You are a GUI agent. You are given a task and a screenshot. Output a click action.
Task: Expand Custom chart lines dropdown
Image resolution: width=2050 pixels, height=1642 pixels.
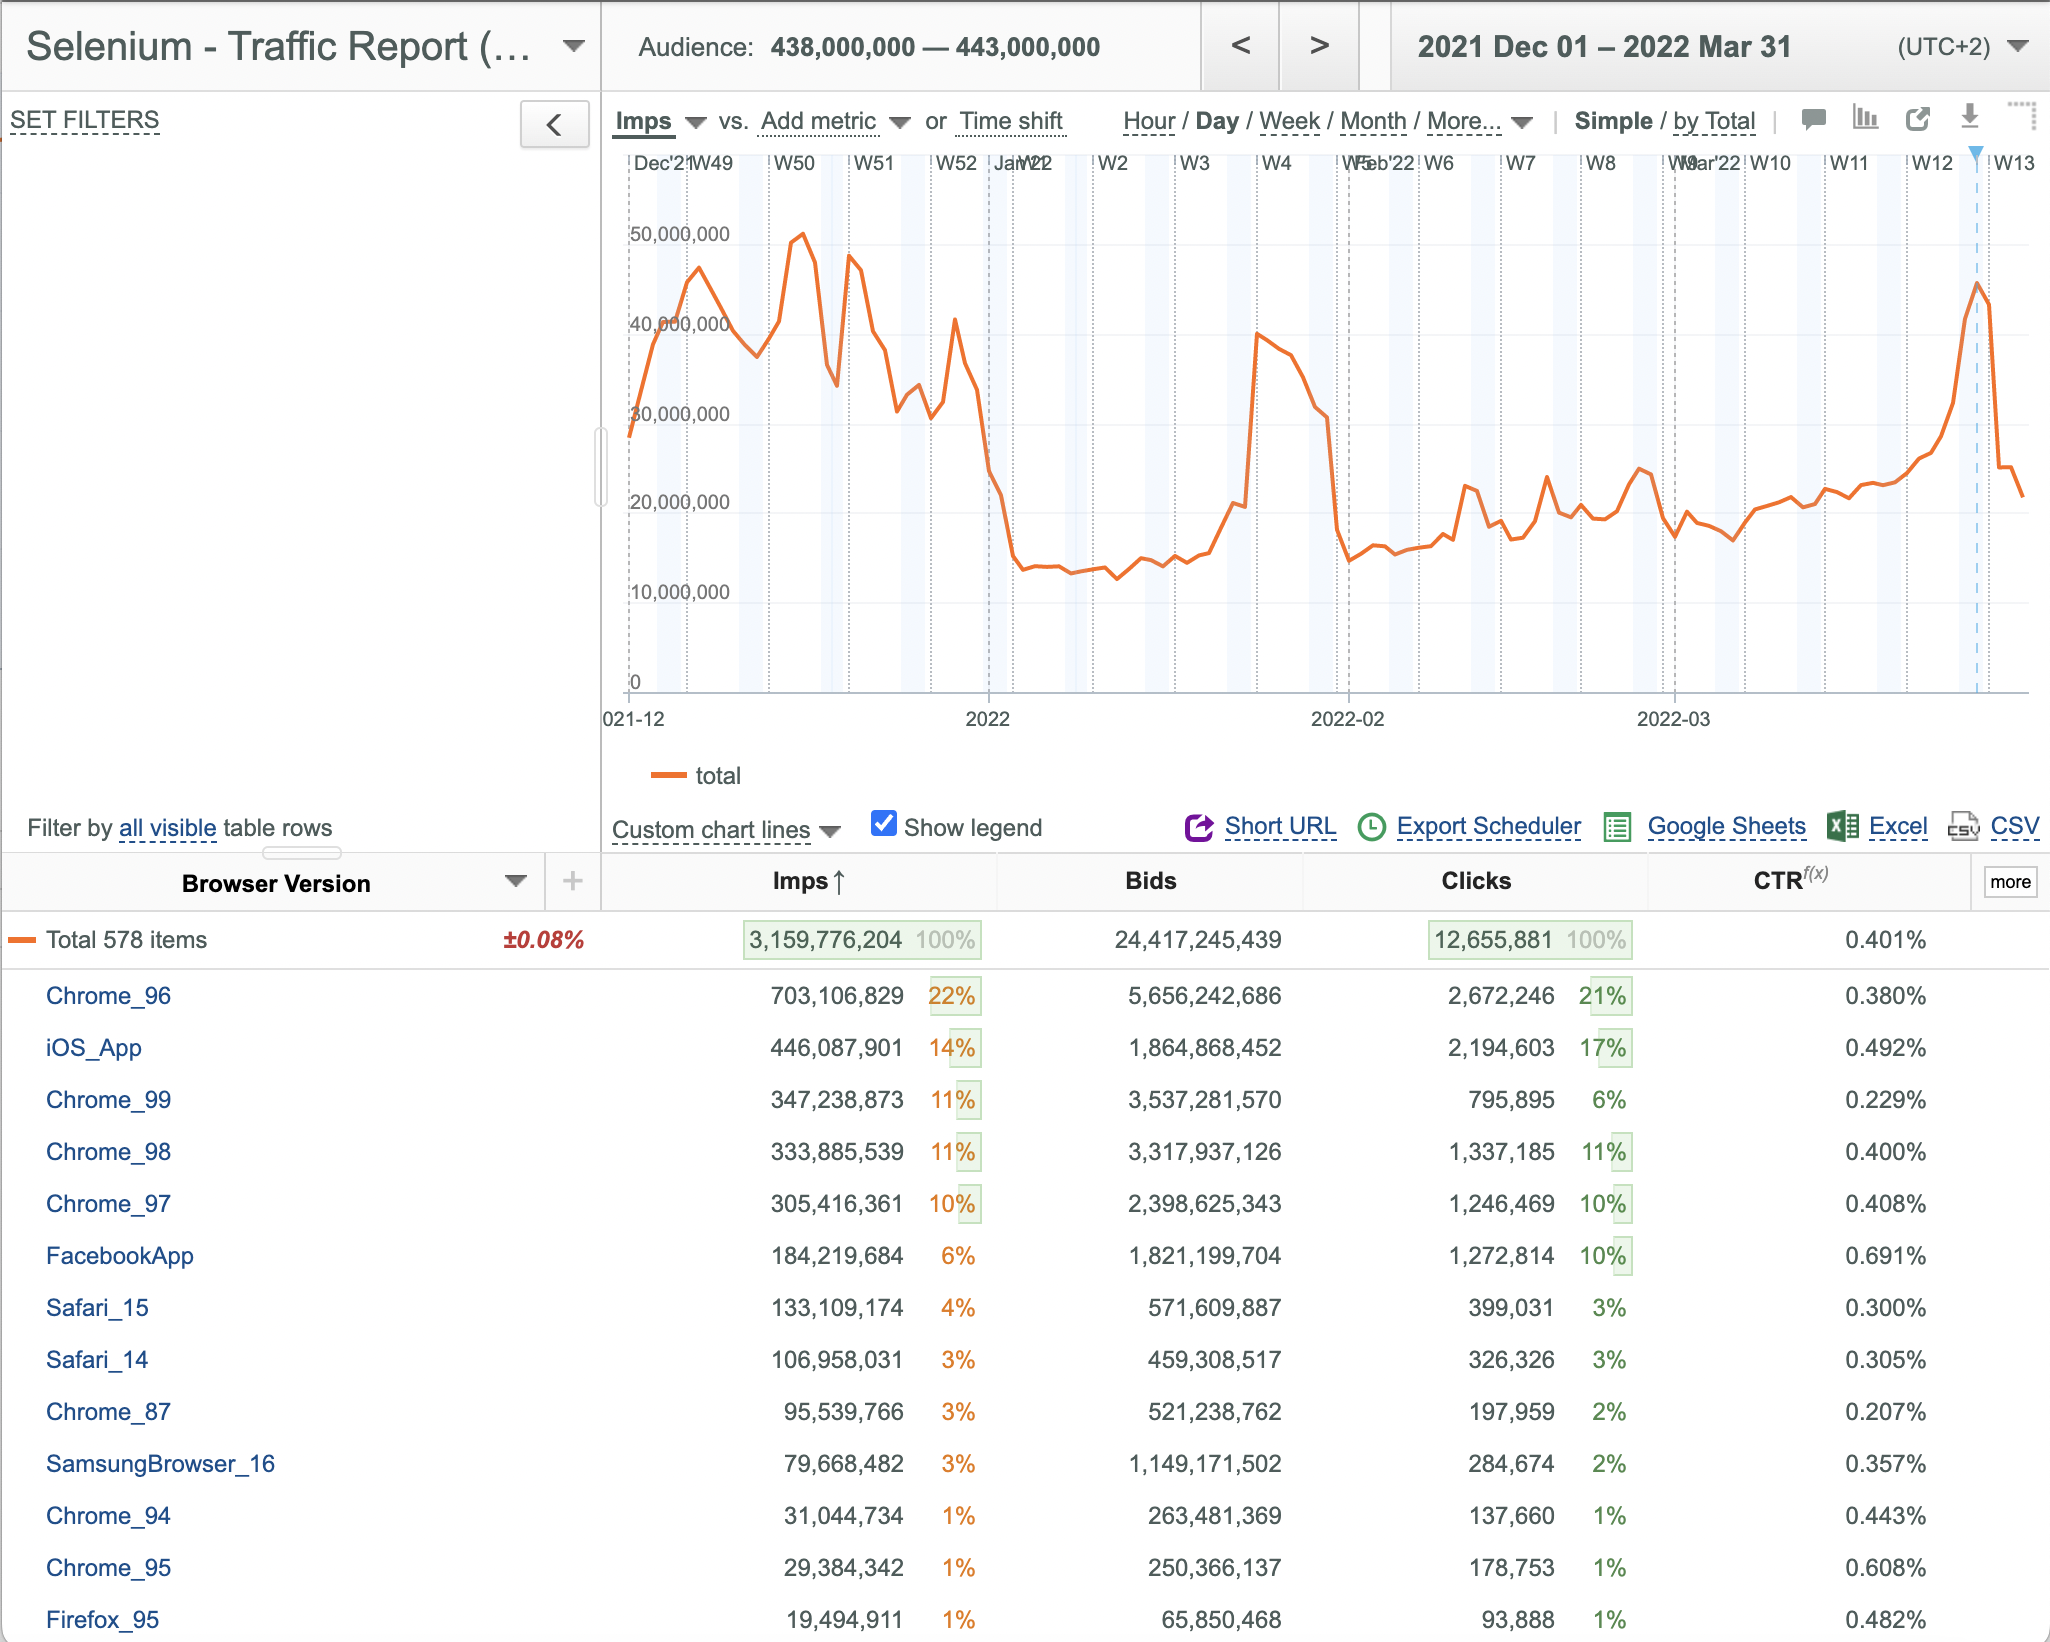(x=726, y=830)
